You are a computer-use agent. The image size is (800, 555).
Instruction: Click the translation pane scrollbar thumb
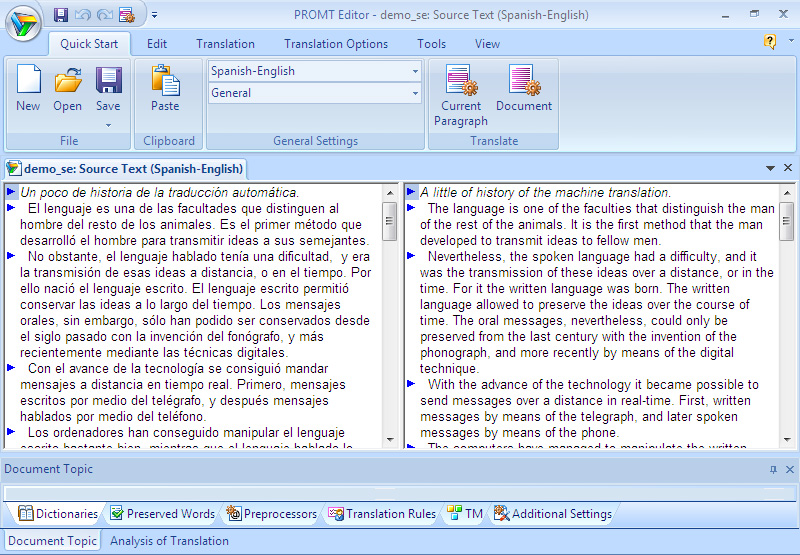pyautogui.click(x=786, y=221)
